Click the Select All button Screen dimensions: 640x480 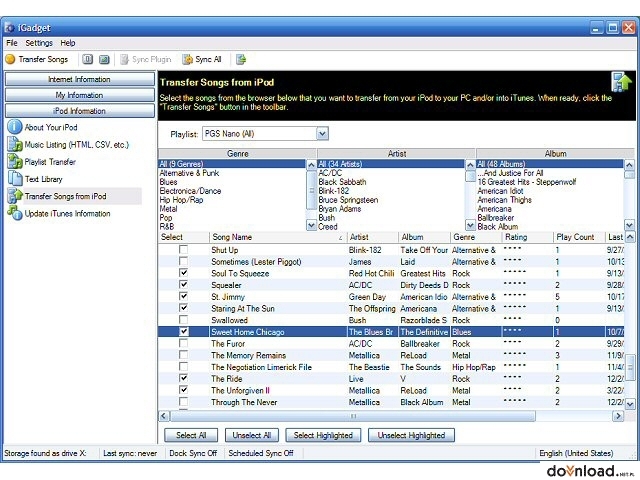[191, 435]
